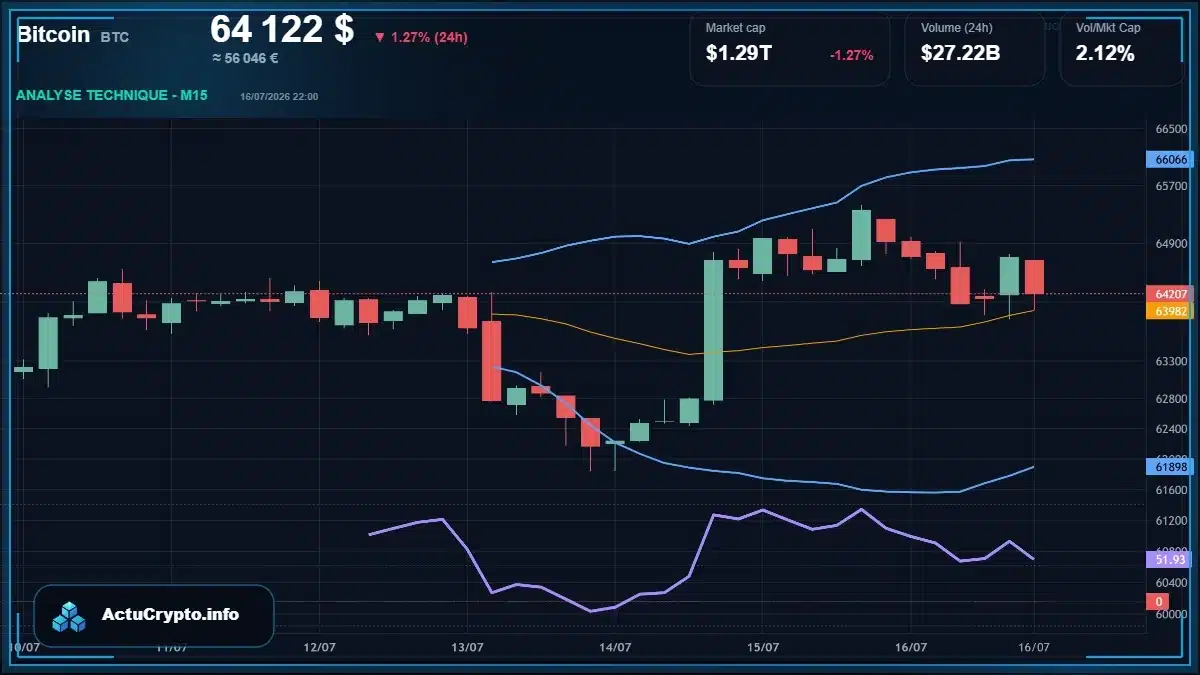Click the red 0 indicator label
Screen dimensions: 1200x675
pos(1158,601)
